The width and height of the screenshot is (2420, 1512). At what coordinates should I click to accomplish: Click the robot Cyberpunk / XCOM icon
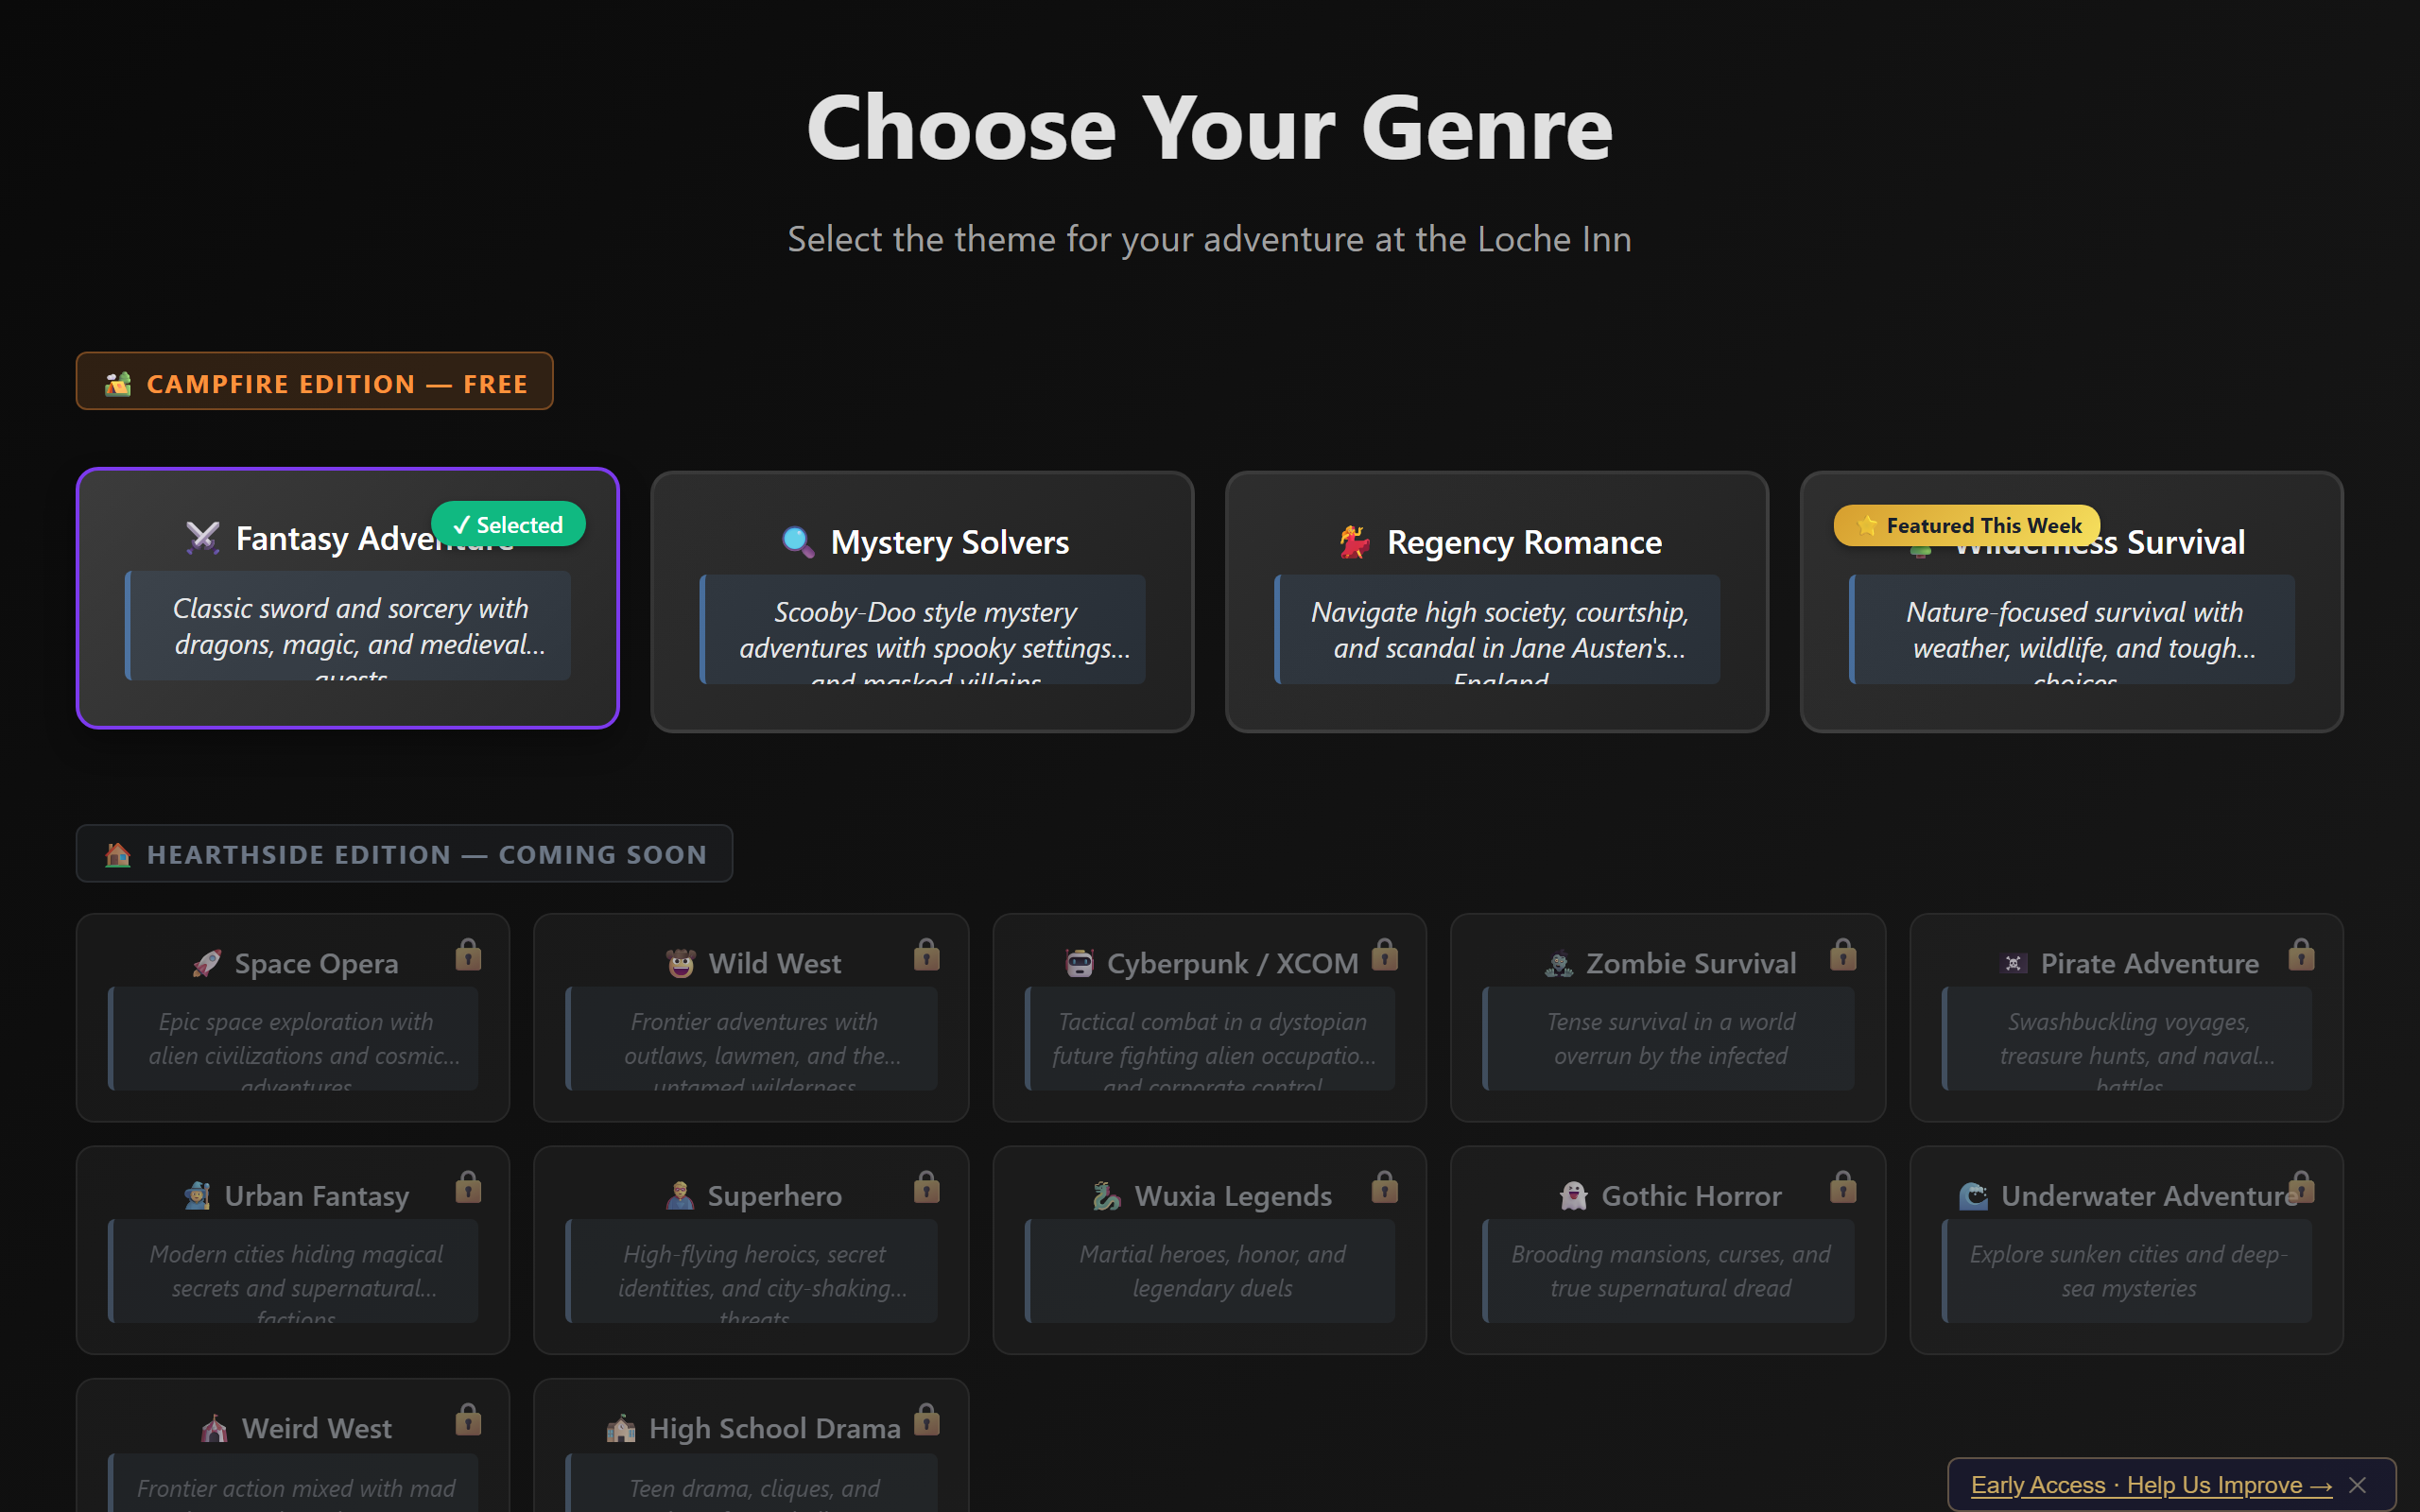pyautogui.click(x=1083, y=962)
